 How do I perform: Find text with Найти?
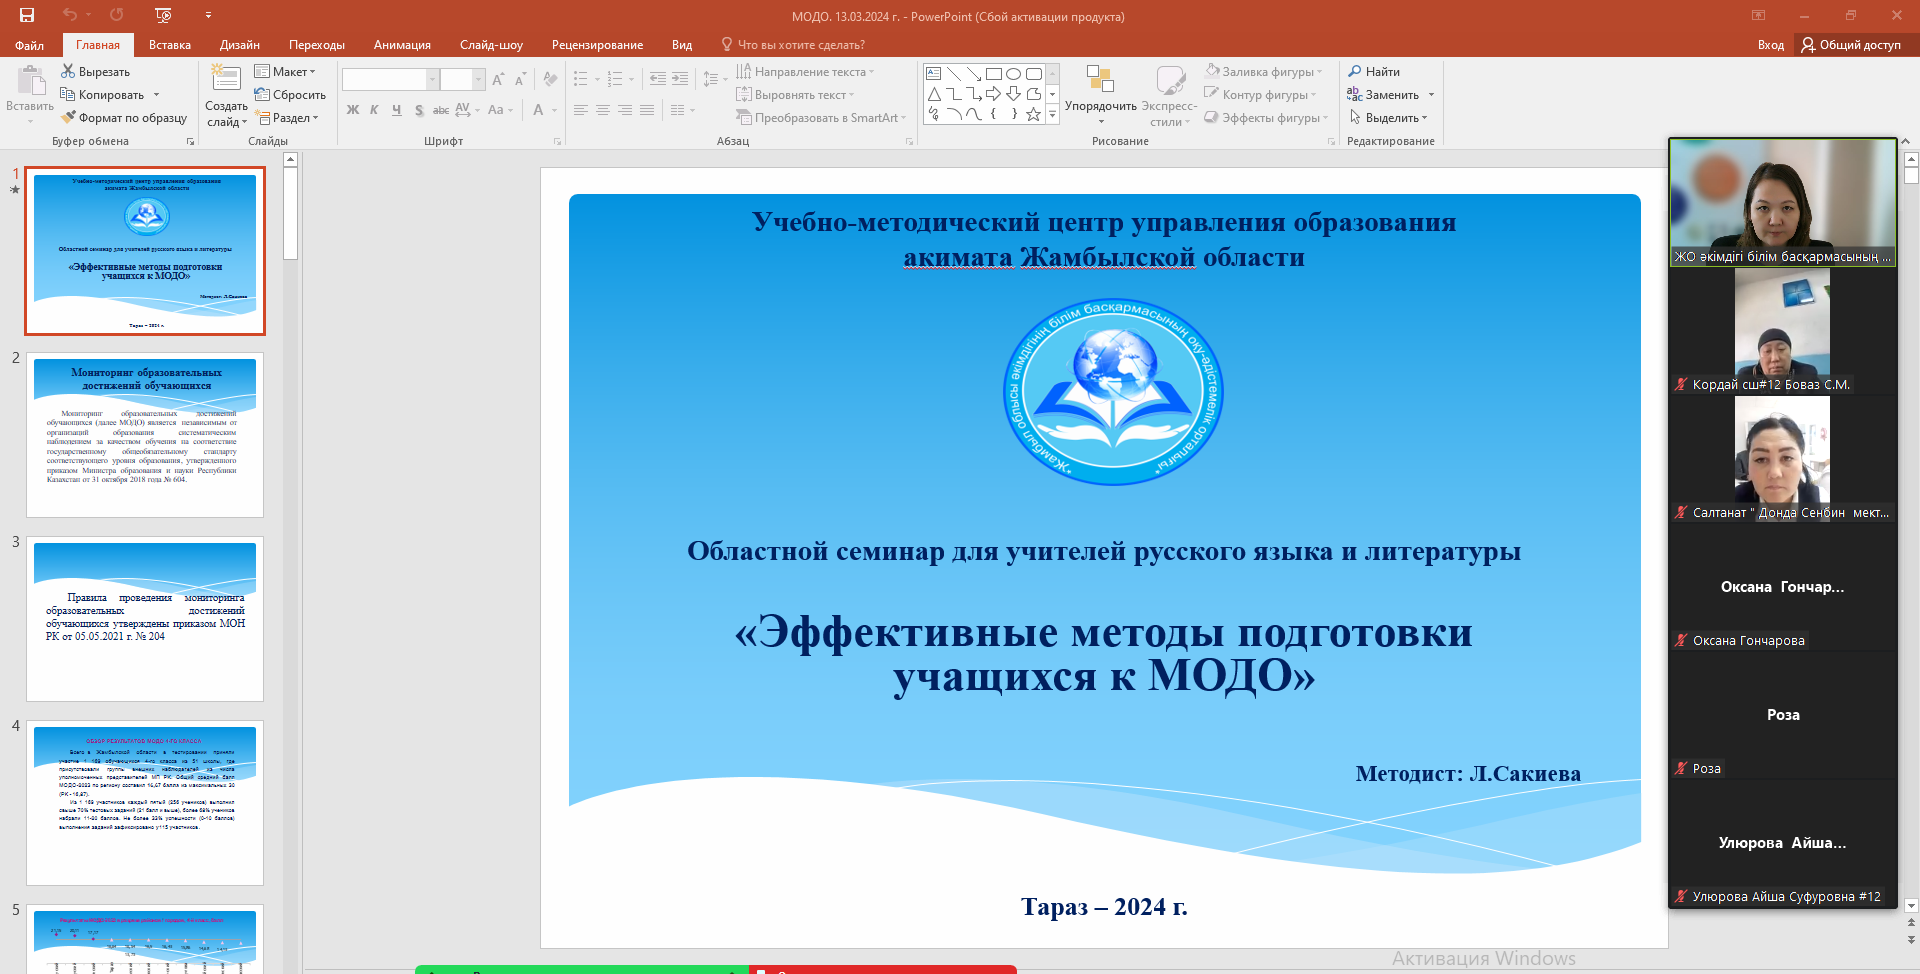1374,72
